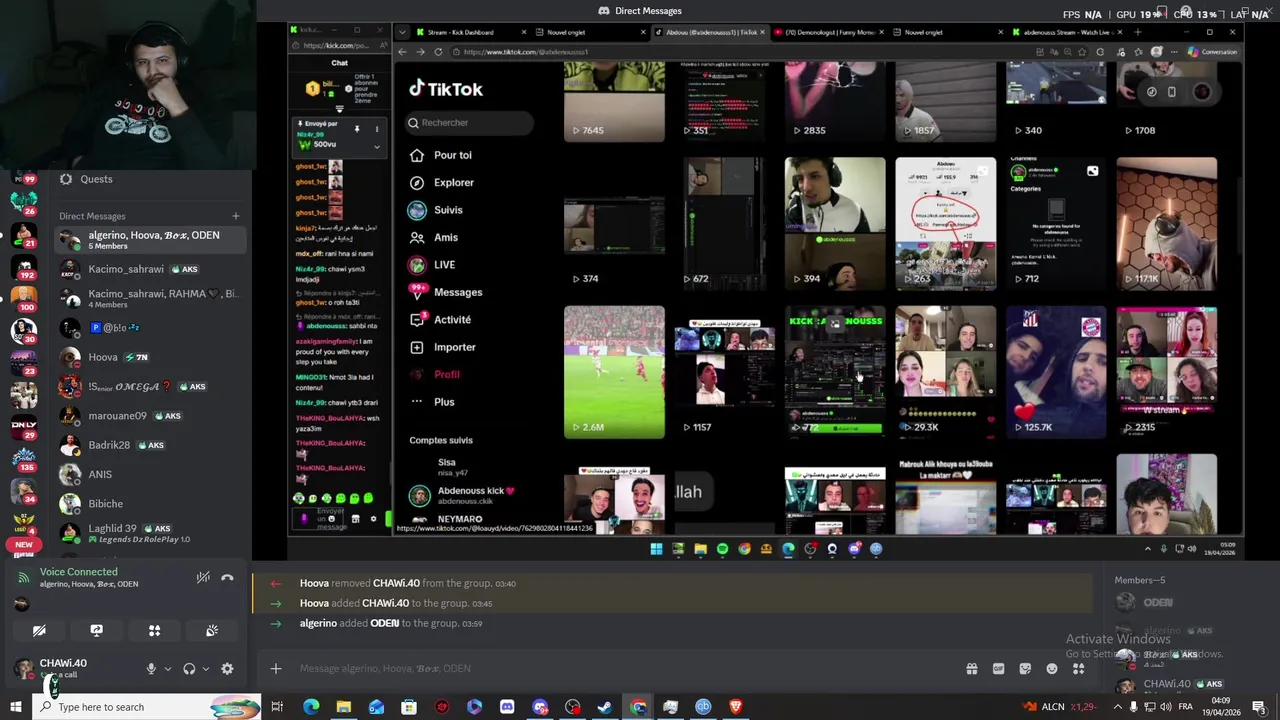Screen dimensions: 1280x720
Task: Open the server icon with 135 badge
Action: tap(23, 457)
